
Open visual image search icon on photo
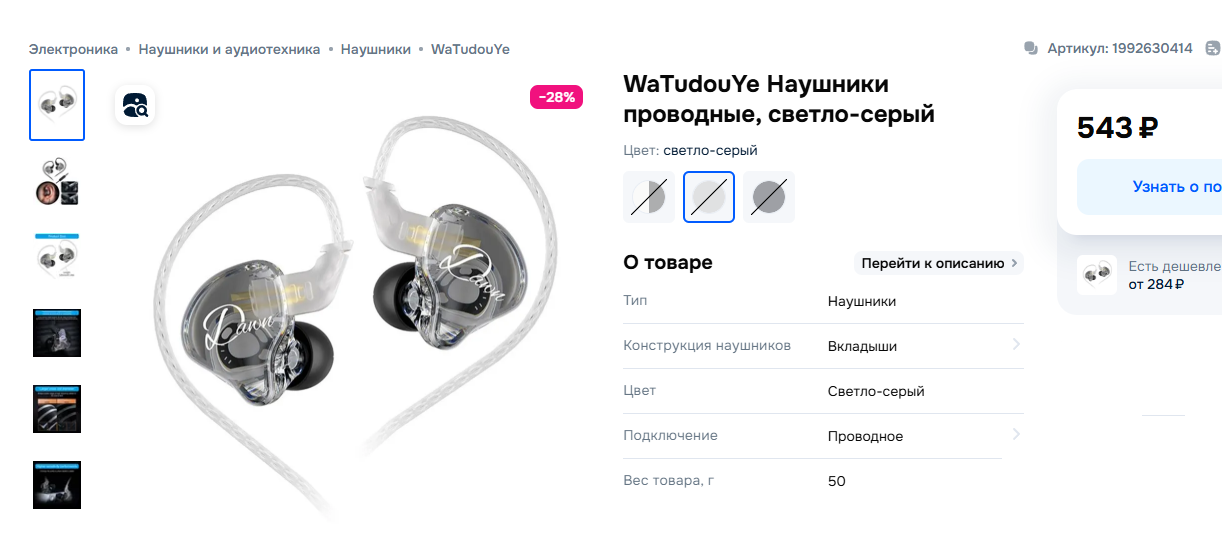point(135,105)
